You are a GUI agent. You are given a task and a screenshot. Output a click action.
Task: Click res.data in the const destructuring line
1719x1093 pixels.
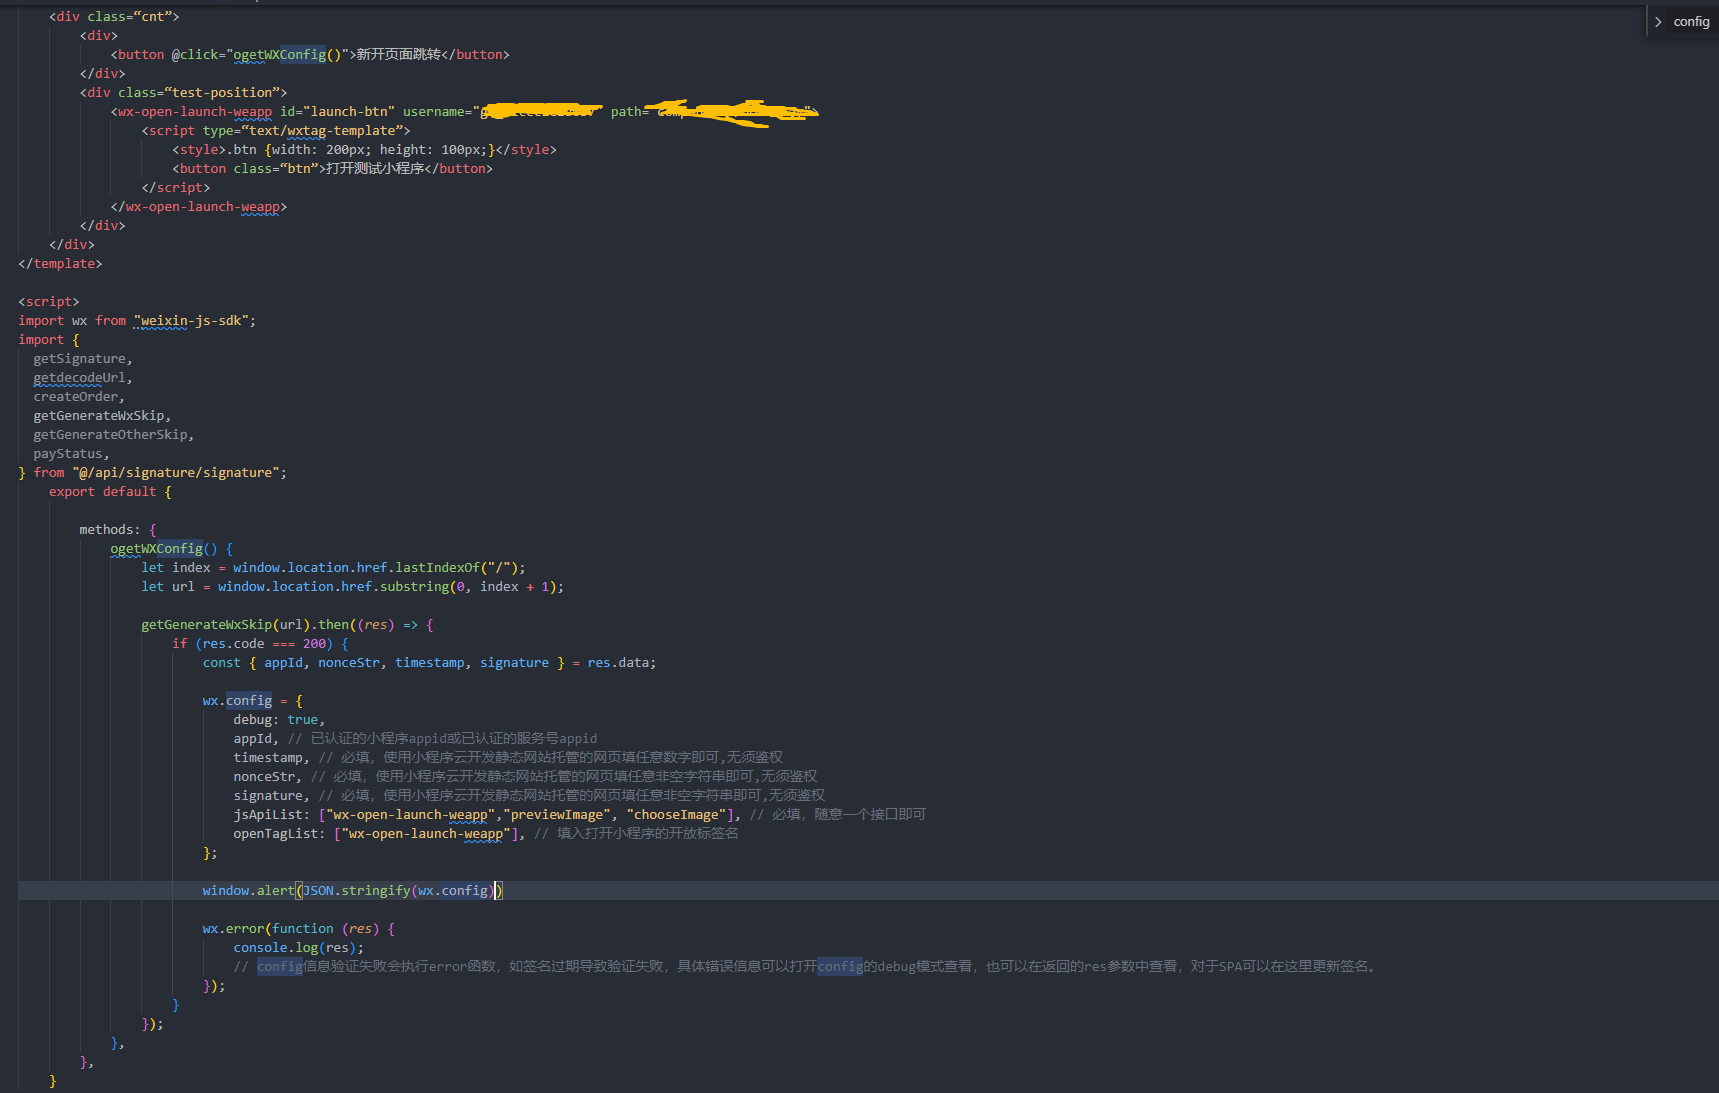pyautogui.click(x=618, y=663)
